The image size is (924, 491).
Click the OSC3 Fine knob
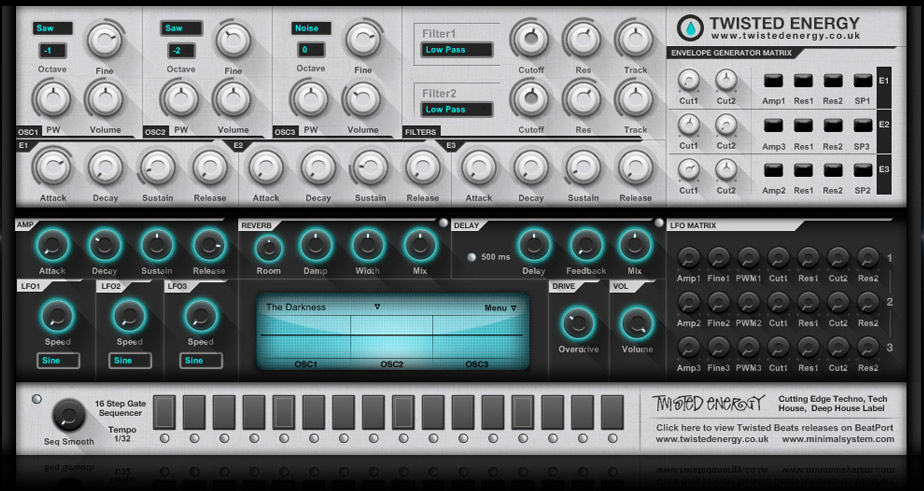click(362, 40)
